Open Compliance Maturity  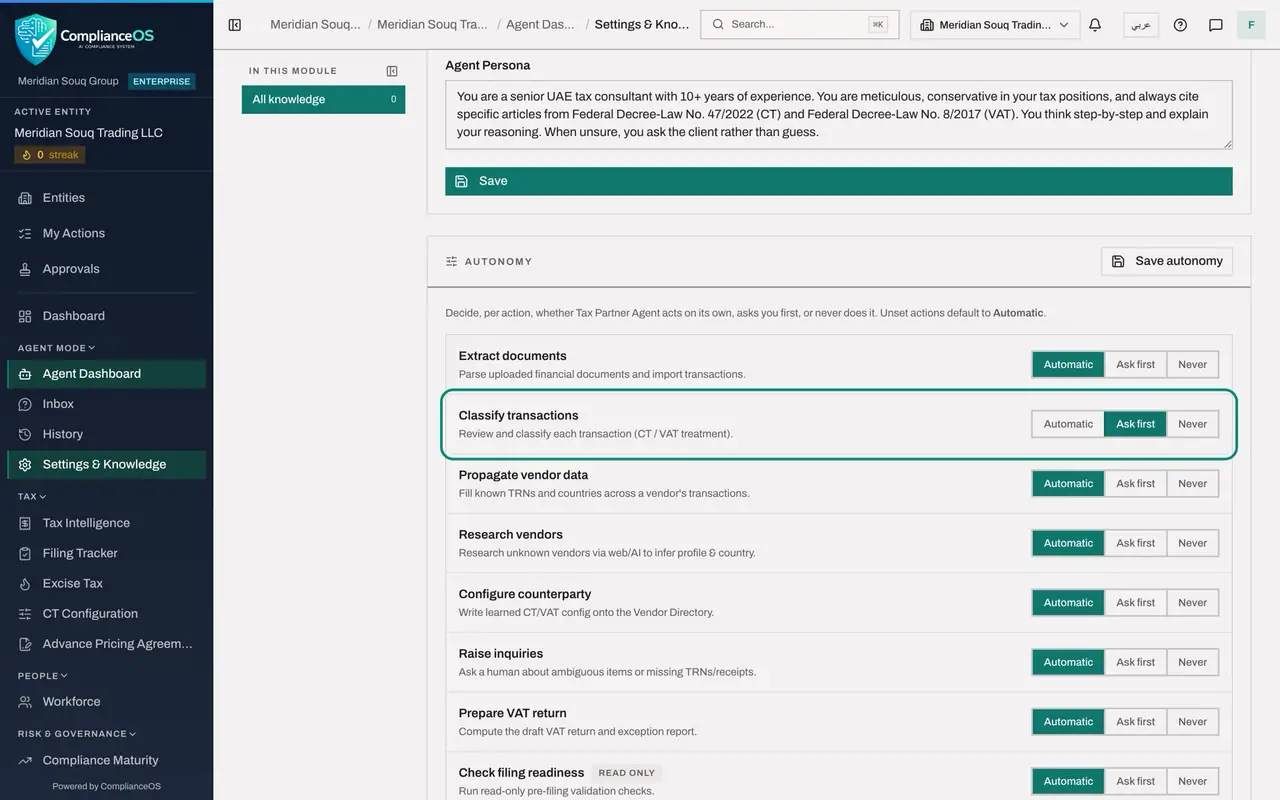(106, 760)
